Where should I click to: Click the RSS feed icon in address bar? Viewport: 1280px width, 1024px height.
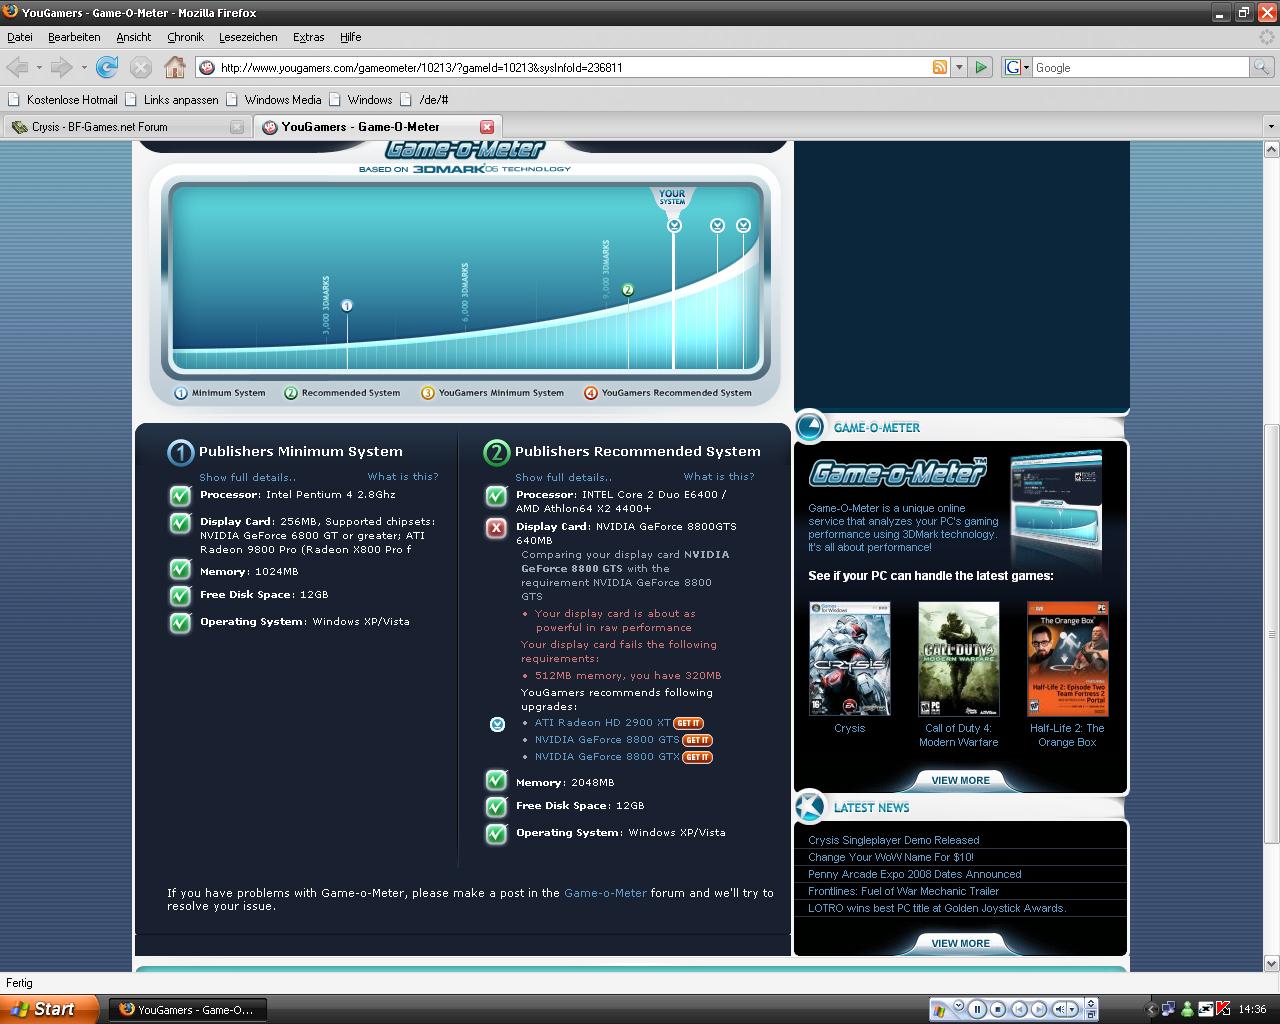point(939,67)
